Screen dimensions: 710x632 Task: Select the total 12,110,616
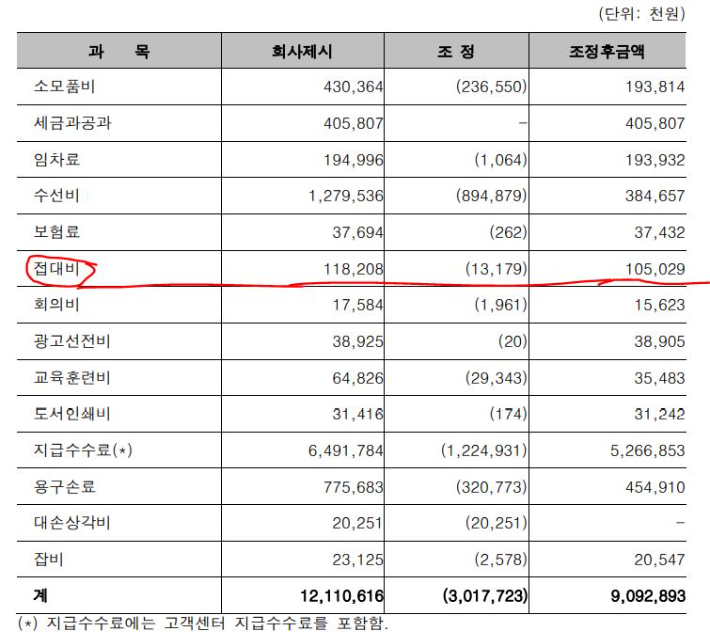click(x=342, y=596)
